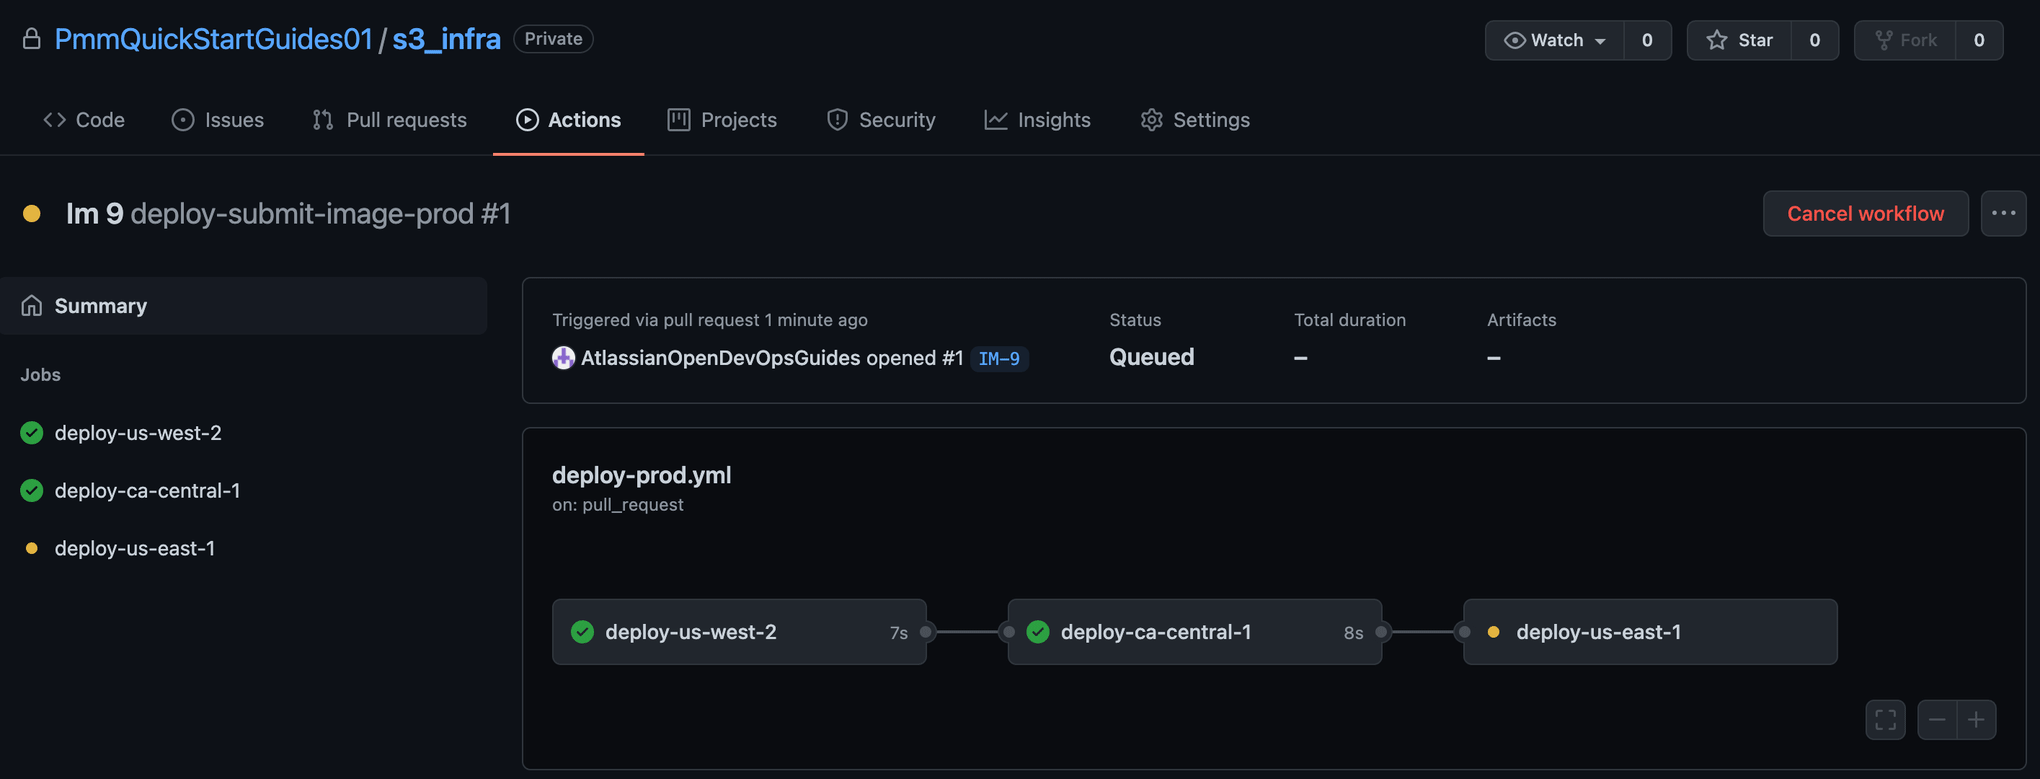Viewport: 2040px width, 779px height.
Task: Open the PmmQuickStartGuides01 owner link
Action: tap(213, 39)
